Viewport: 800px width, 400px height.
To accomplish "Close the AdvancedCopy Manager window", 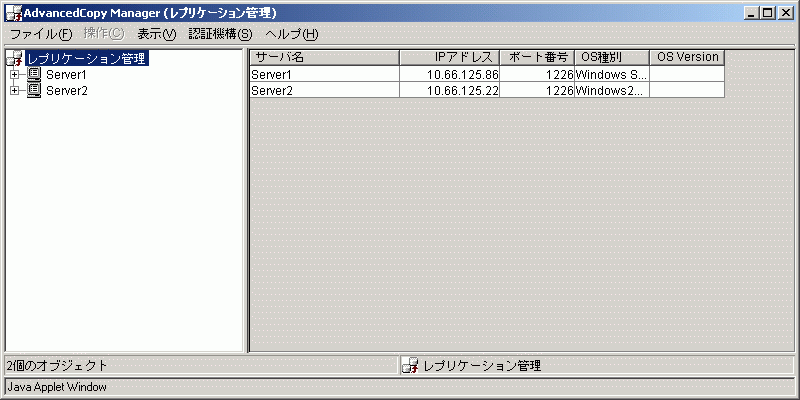I will [784, 14].
